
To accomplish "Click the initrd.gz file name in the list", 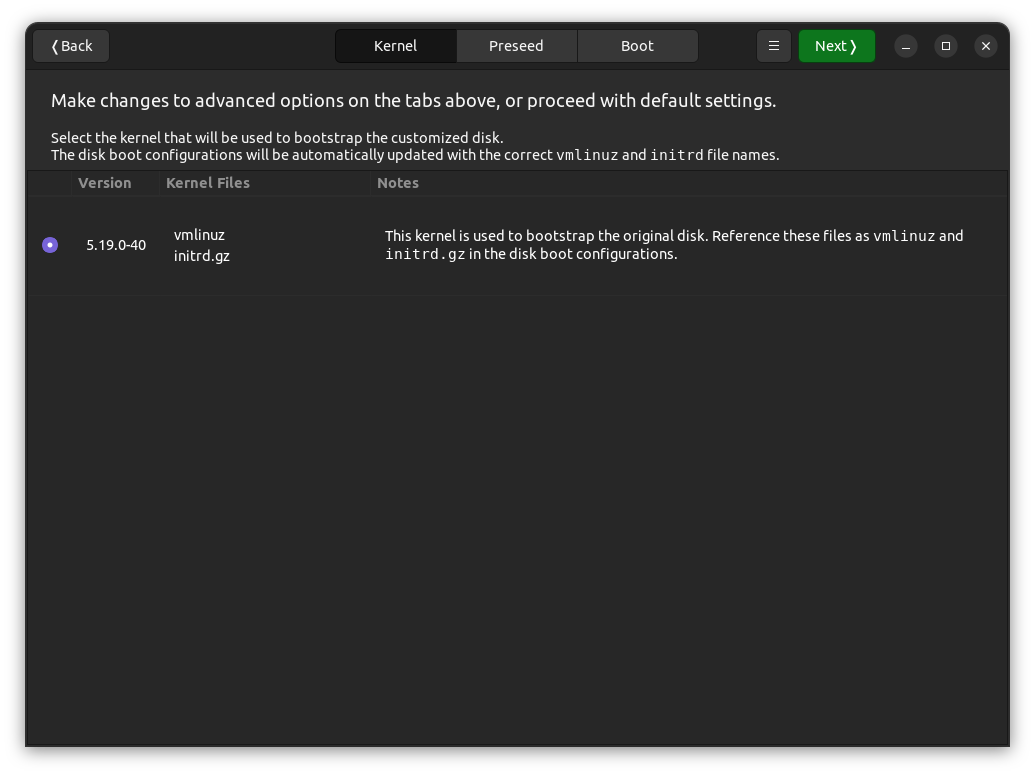I will (x=201, y=256).
